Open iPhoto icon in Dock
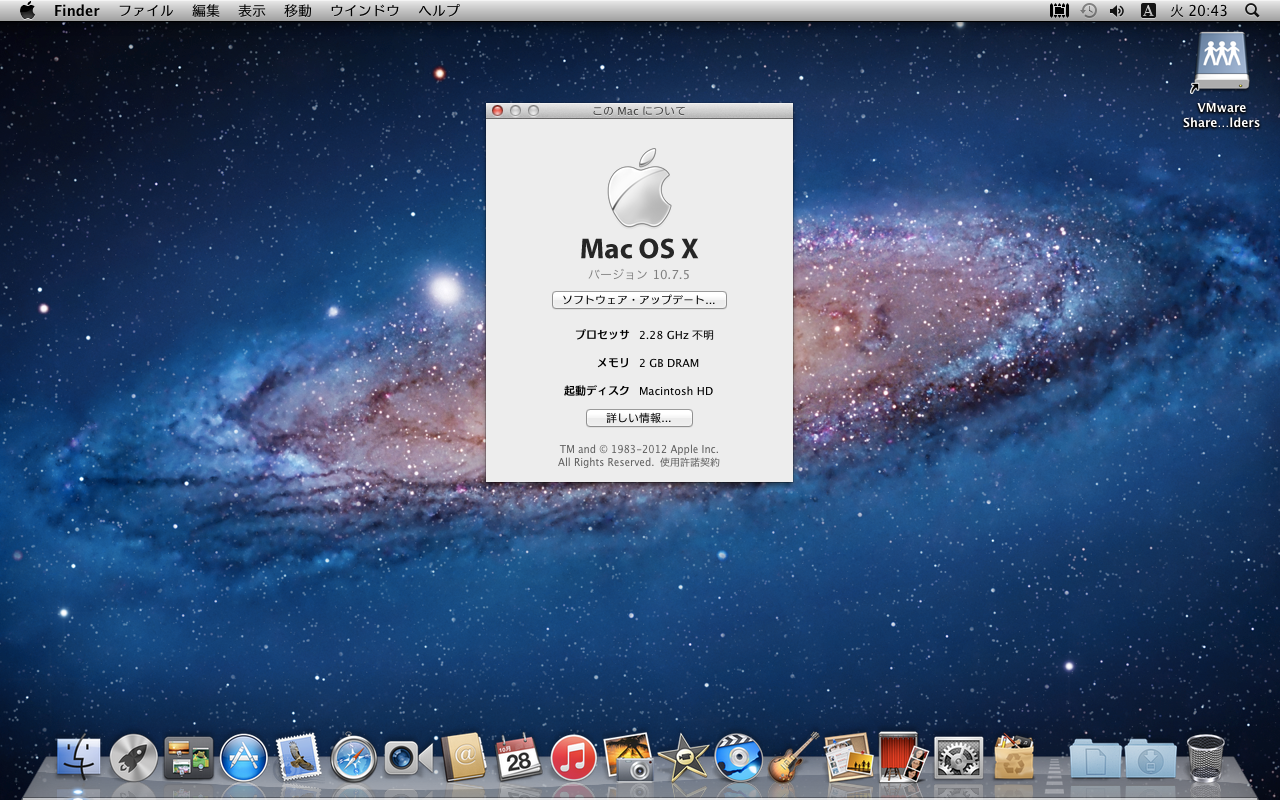Viewport: 1280px width, 800px height. click(x=629, y=758)
